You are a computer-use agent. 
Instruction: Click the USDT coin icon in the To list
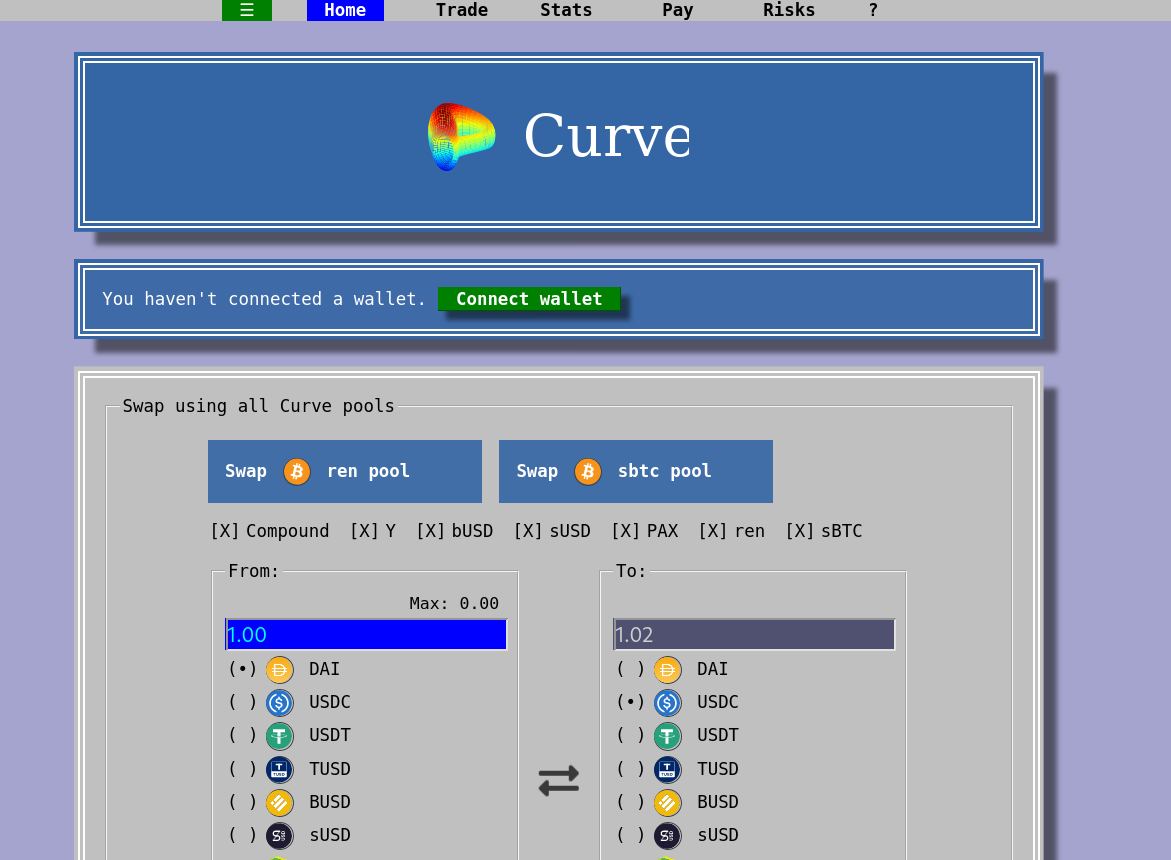[668, 736]
